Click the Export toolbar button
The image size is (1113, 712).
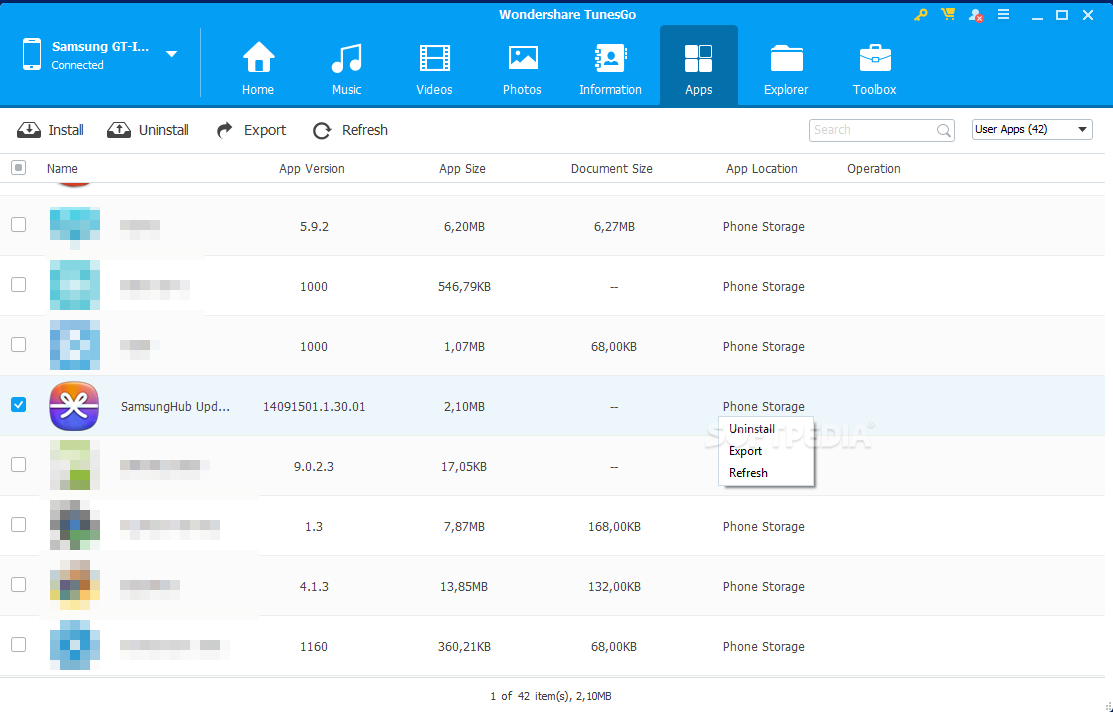(x=251, y=130)
